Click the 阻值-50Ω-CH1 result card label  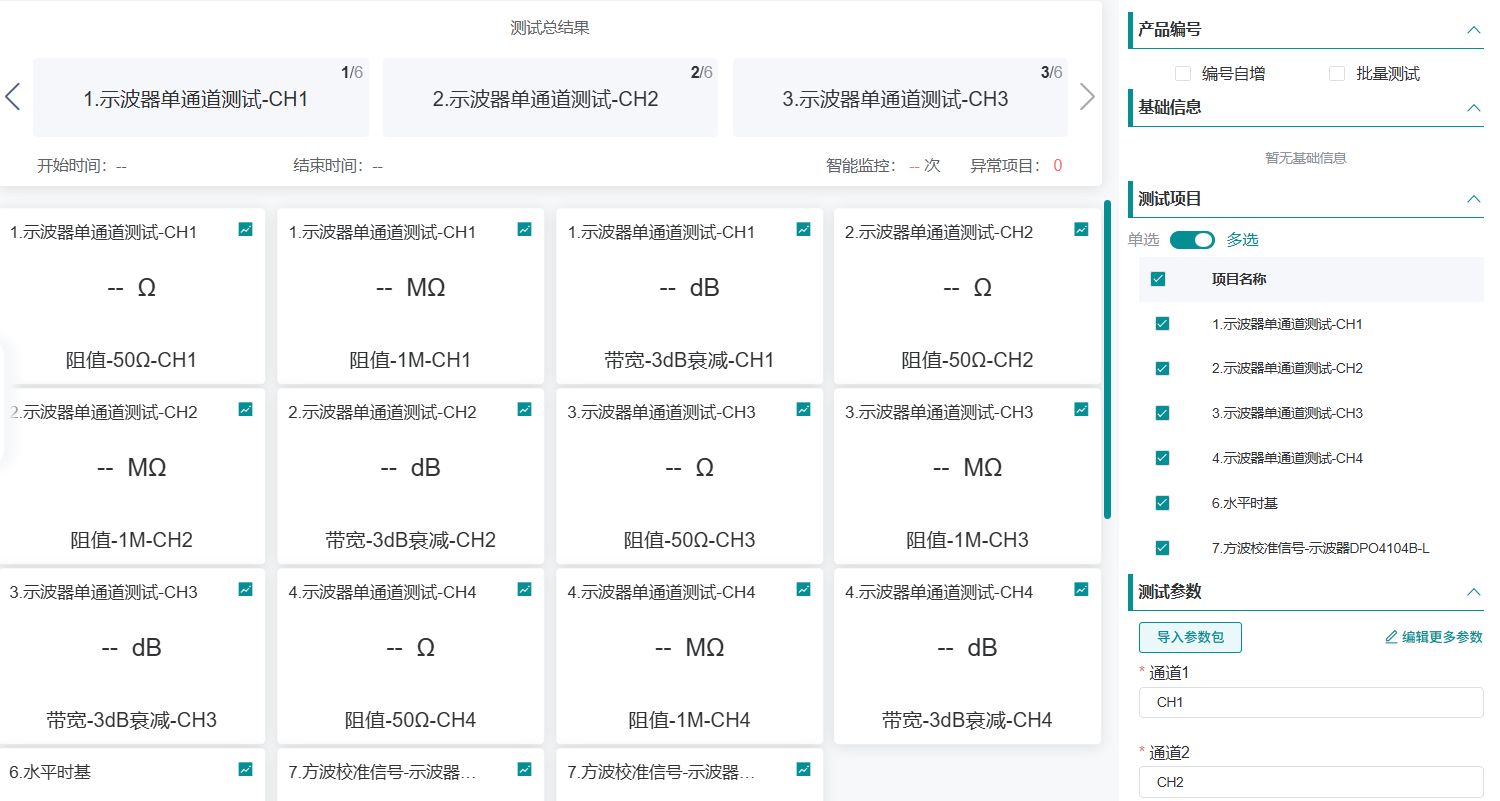coord(131,360)
